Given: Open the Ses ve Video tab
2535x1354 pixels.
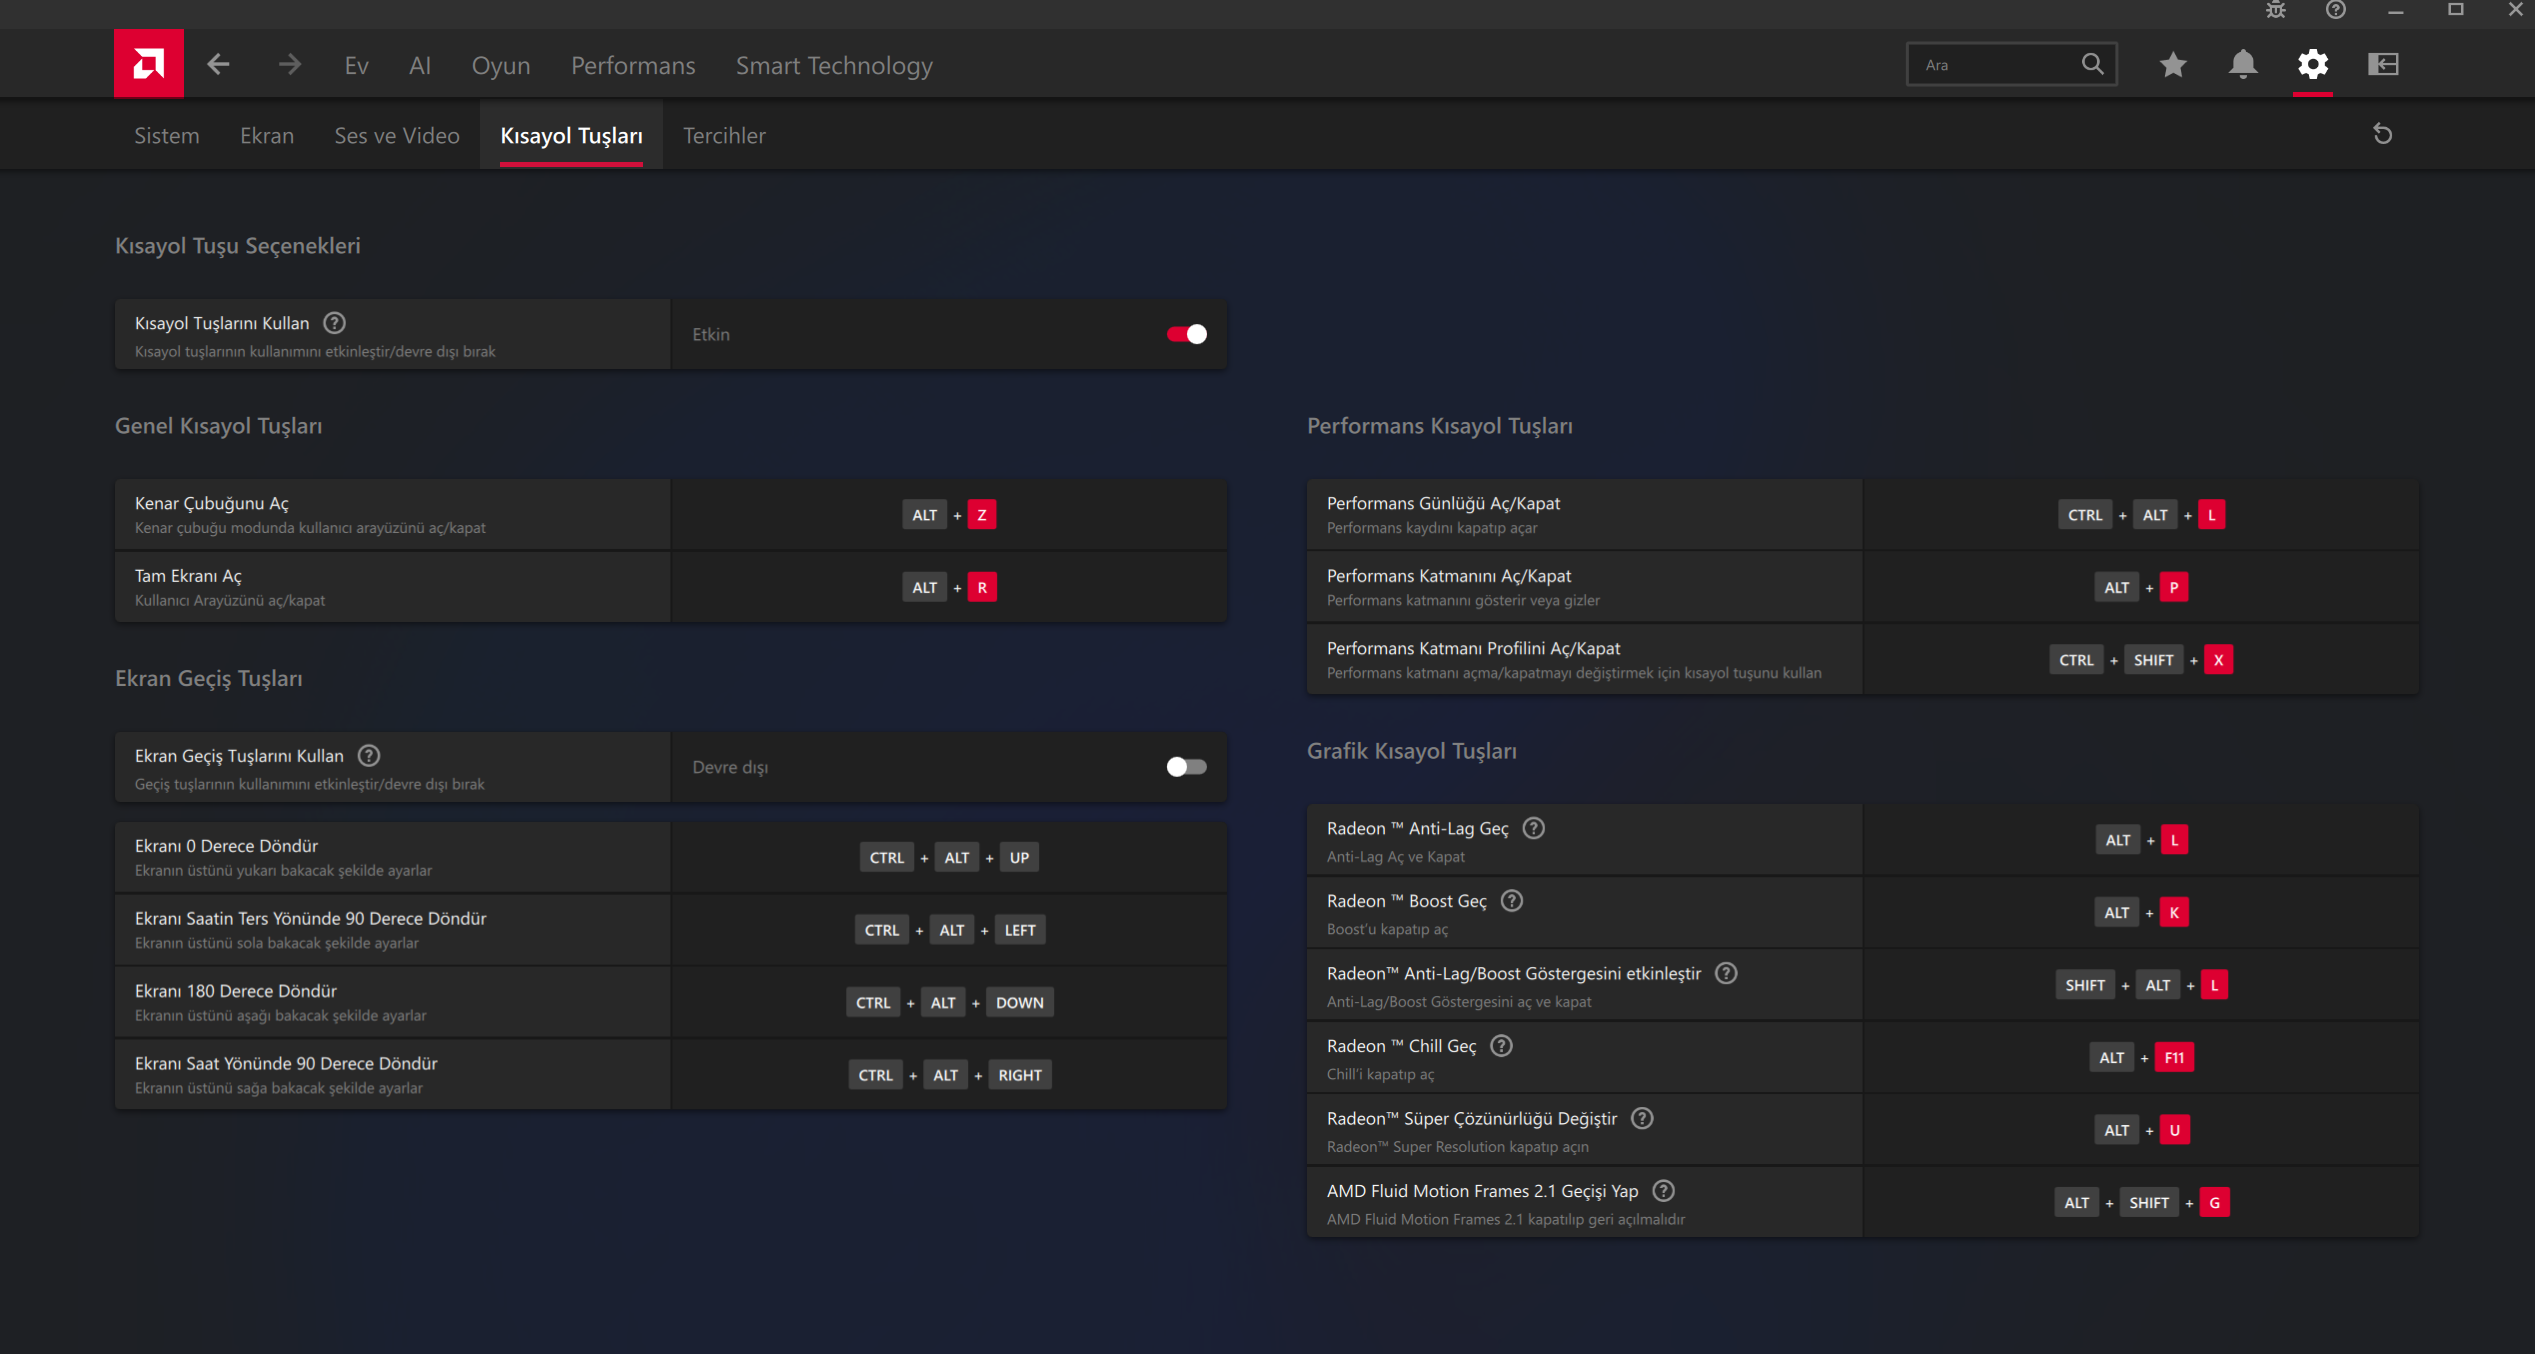Looking at the screenshot, I should [396, 135].
